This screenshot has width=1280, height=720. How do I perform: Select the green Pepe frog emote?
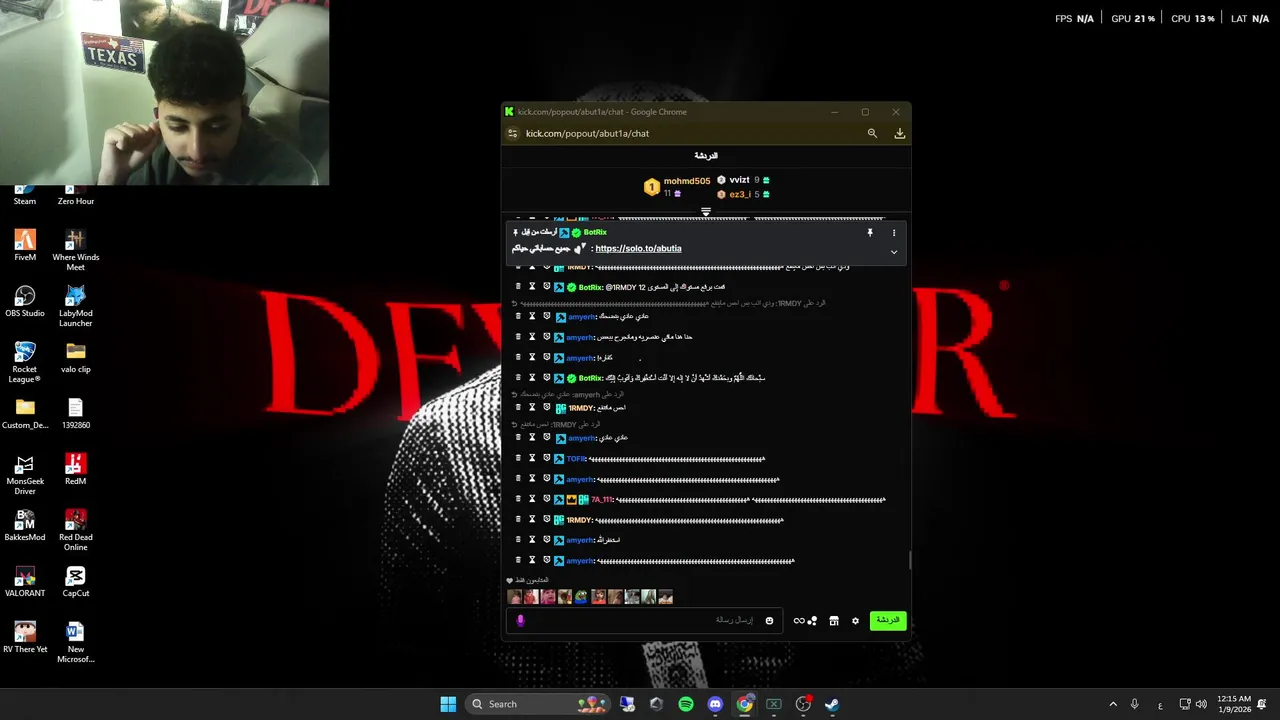(x=581, y=597)
